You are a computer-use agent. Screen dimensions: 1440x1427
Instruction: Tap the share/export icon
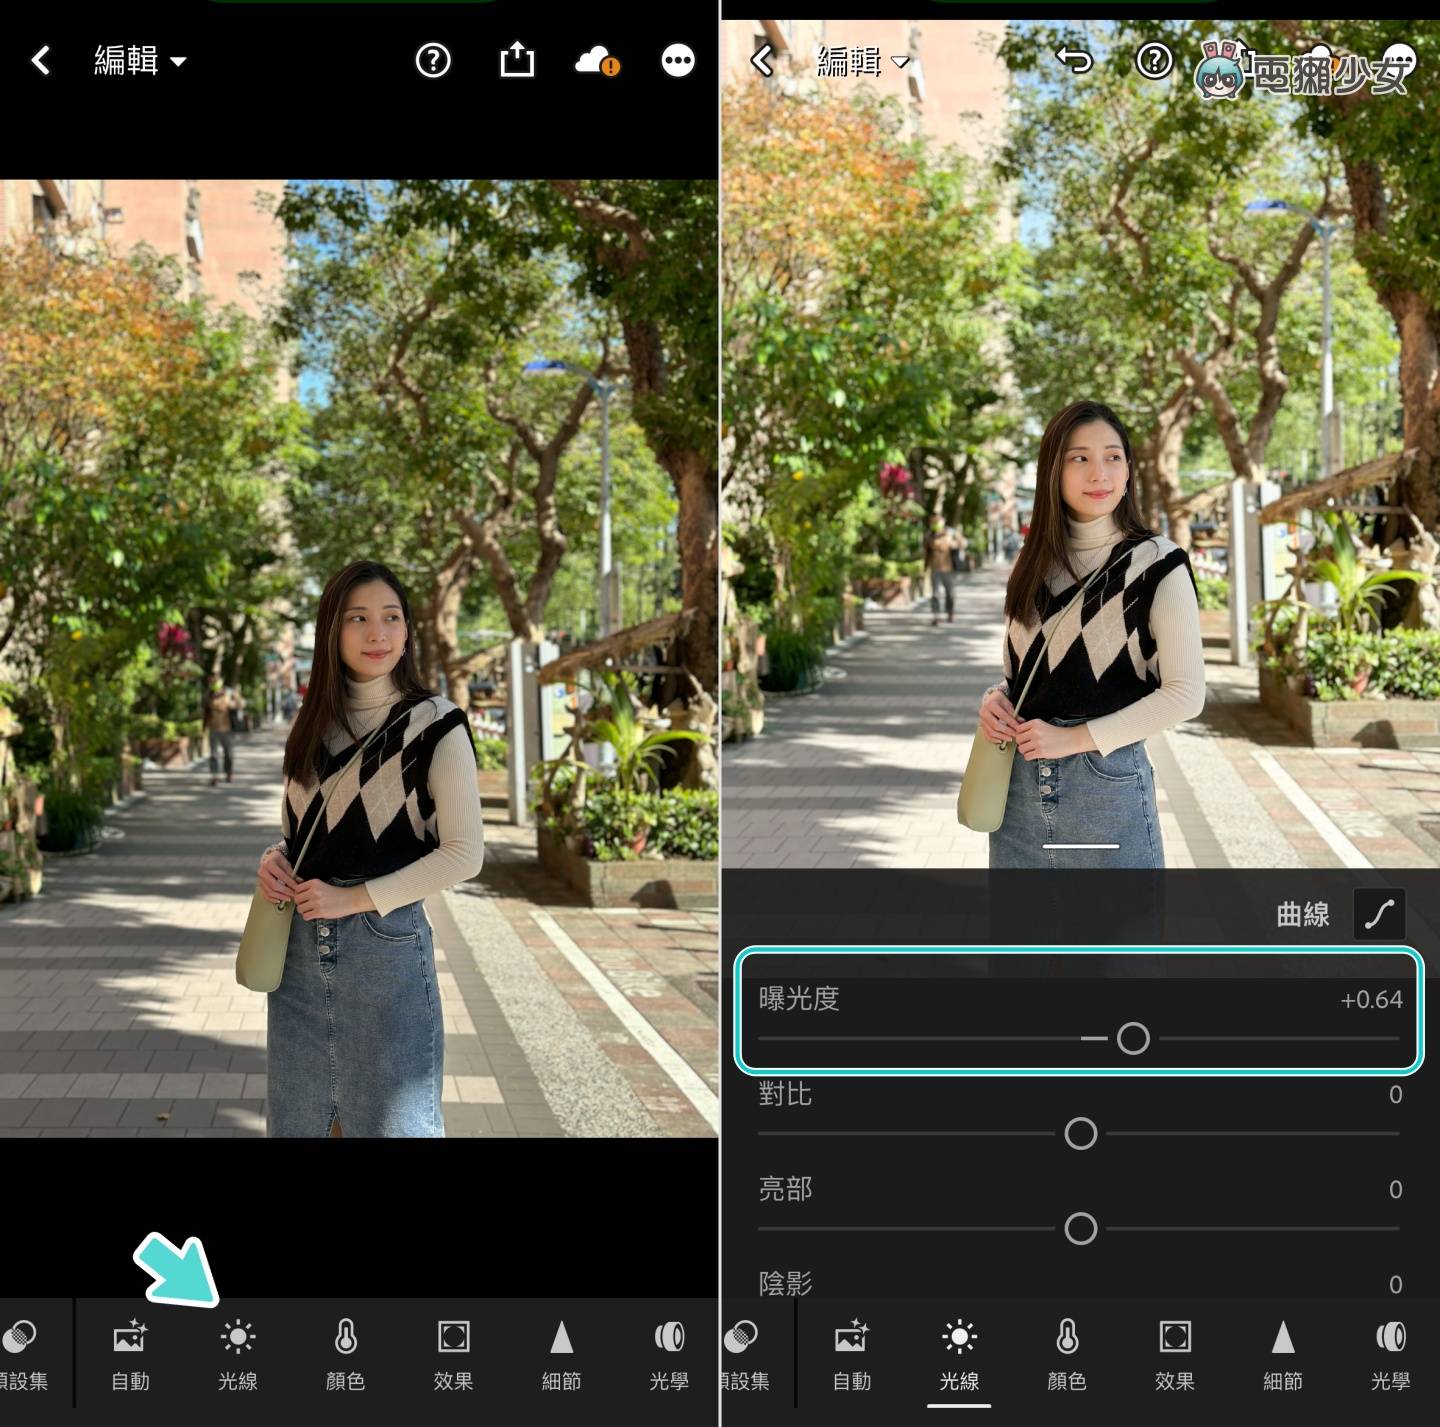(517, 59)
